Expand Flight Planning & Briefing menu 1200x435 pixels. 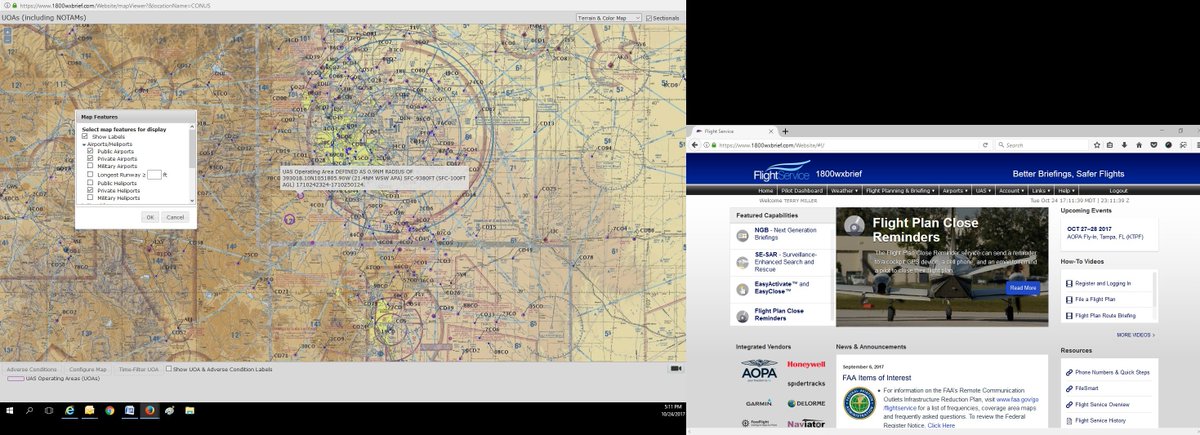[x=900, y=190]
